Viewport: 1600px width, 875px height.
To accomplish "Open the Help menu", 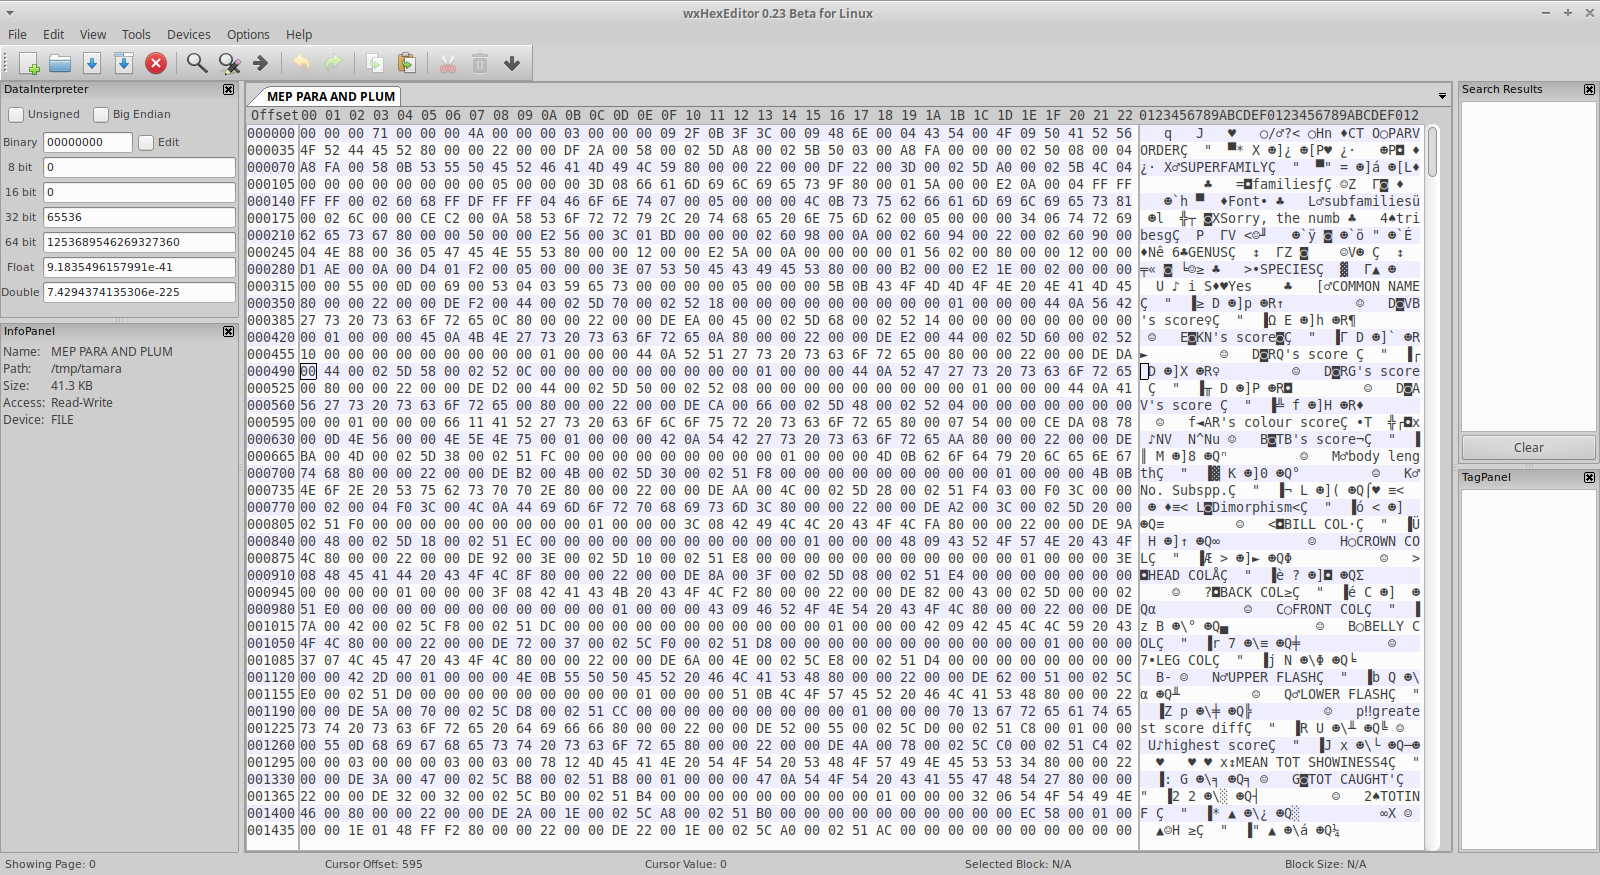I will 299,34.
